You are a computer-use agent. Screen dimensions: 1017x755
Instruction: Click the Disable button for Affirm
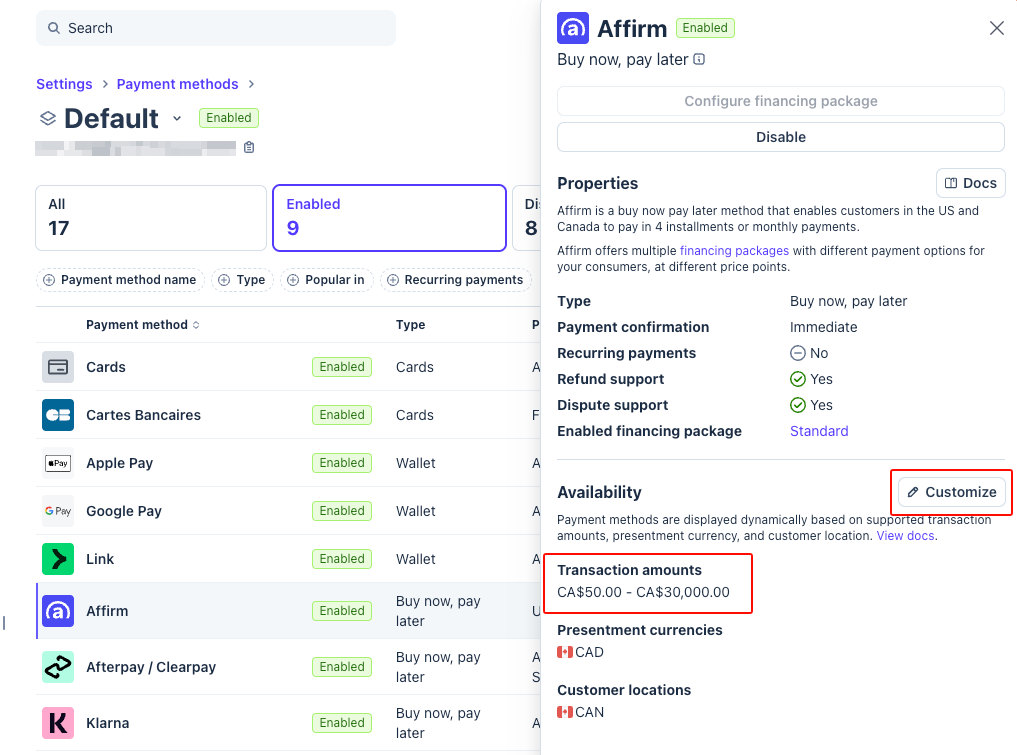click(780, 137)
